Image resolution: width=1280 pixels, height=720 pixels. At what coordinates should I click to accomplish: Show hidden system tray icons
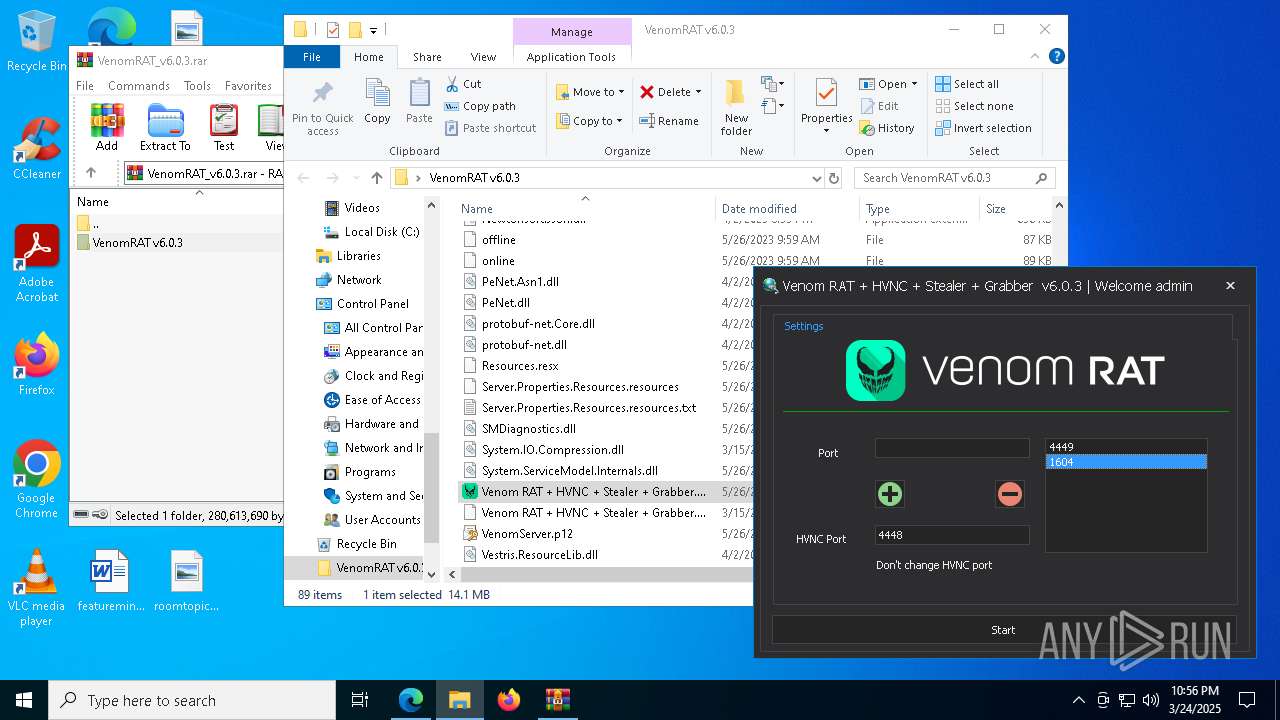pos(1078,700)
